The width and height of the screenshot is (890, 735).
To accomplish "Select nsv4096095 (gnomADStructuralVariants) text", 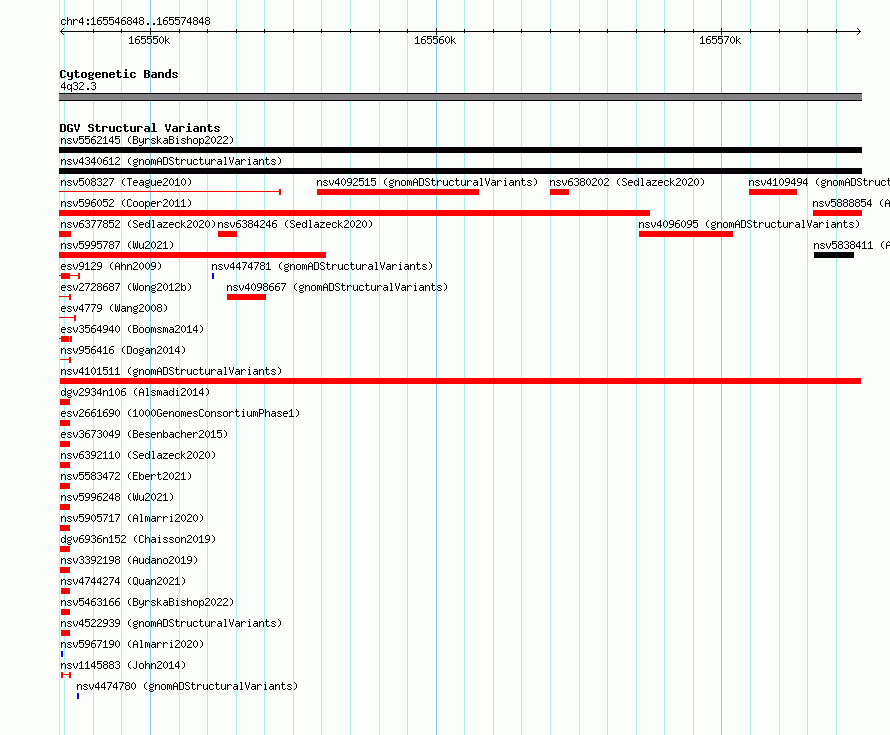I will pyautogui.click(x=749, y=224).
